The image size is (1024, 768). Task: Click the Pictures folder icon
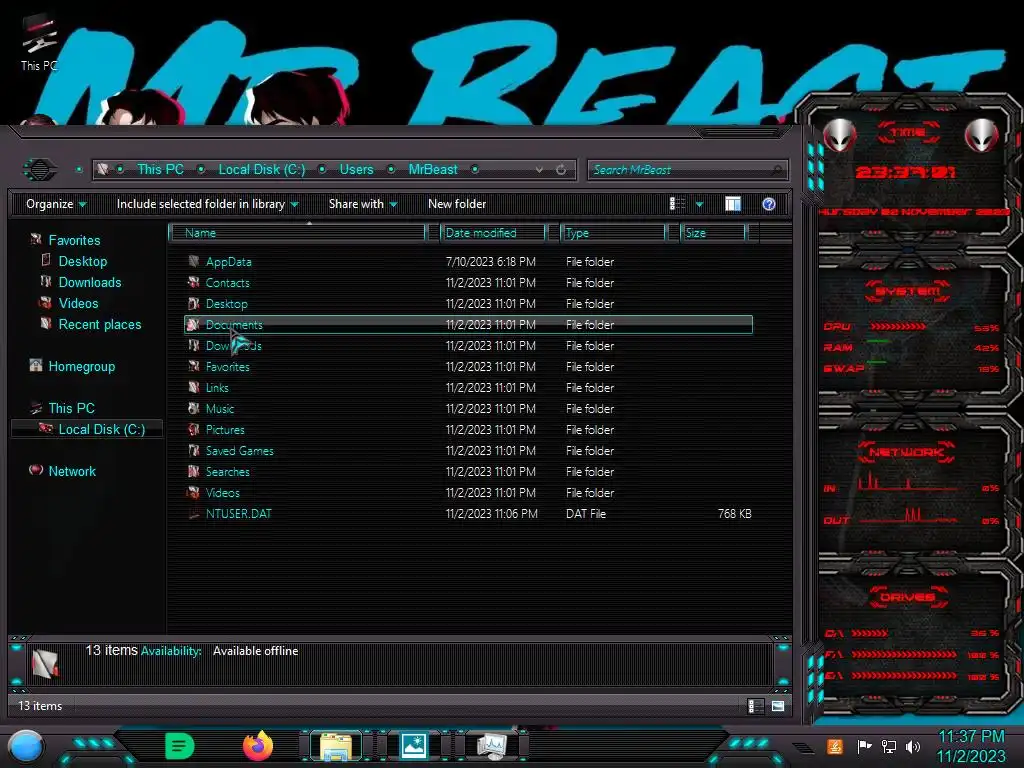193,430
